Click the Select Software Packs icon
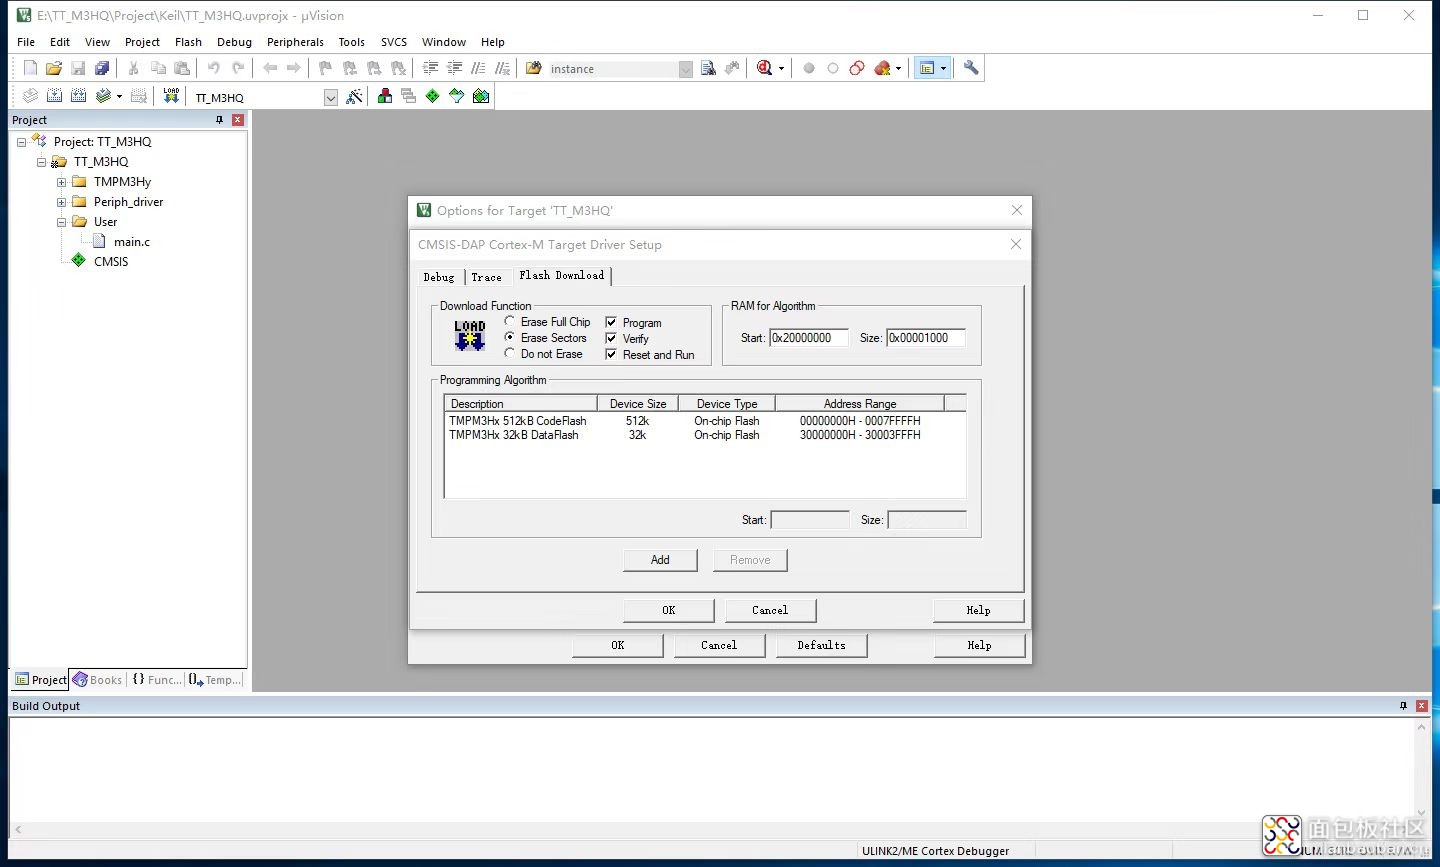 tap(456, 96)
